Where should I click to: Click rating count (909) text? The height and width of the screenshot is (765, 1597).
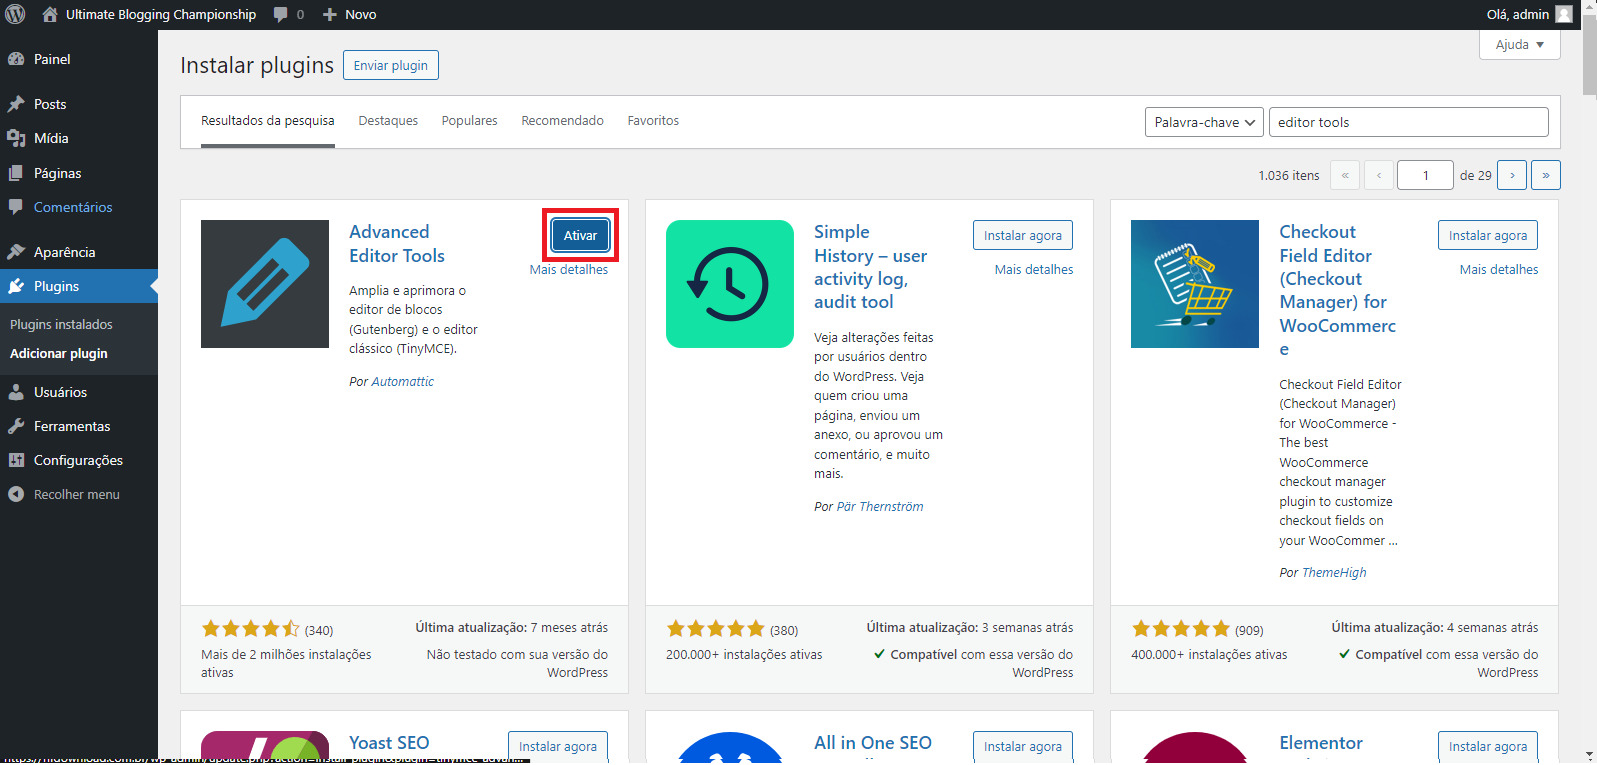click(x=1249, y=631)
